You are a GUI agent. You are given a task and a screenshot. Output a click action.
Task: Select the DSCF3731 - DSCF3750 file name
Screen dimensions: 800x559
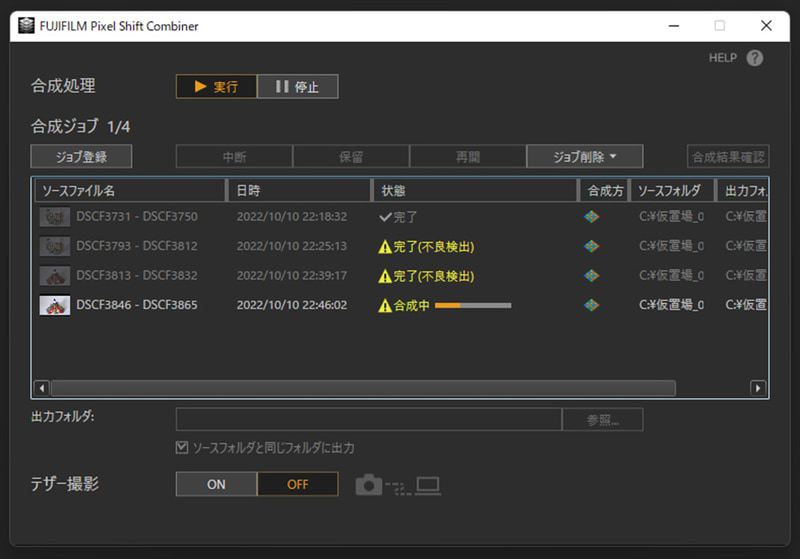click(x=137, y=216)
